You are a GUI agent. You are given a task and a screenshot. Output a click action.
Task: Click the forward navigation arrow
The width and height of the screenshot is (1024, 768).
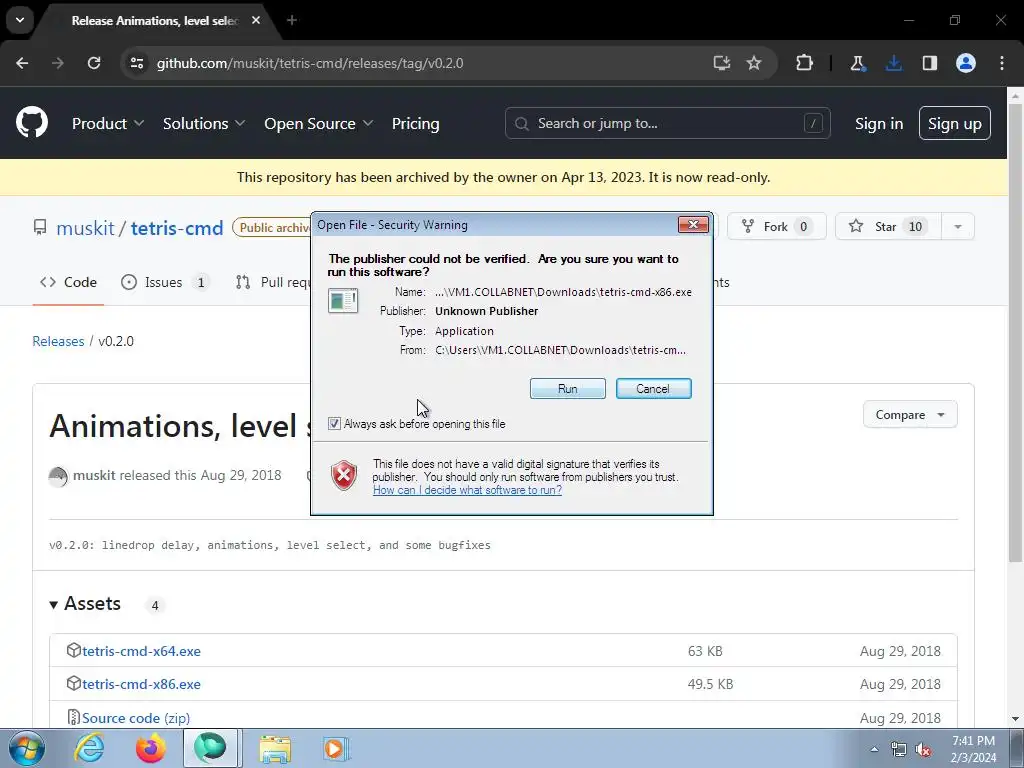coord(58,63)
